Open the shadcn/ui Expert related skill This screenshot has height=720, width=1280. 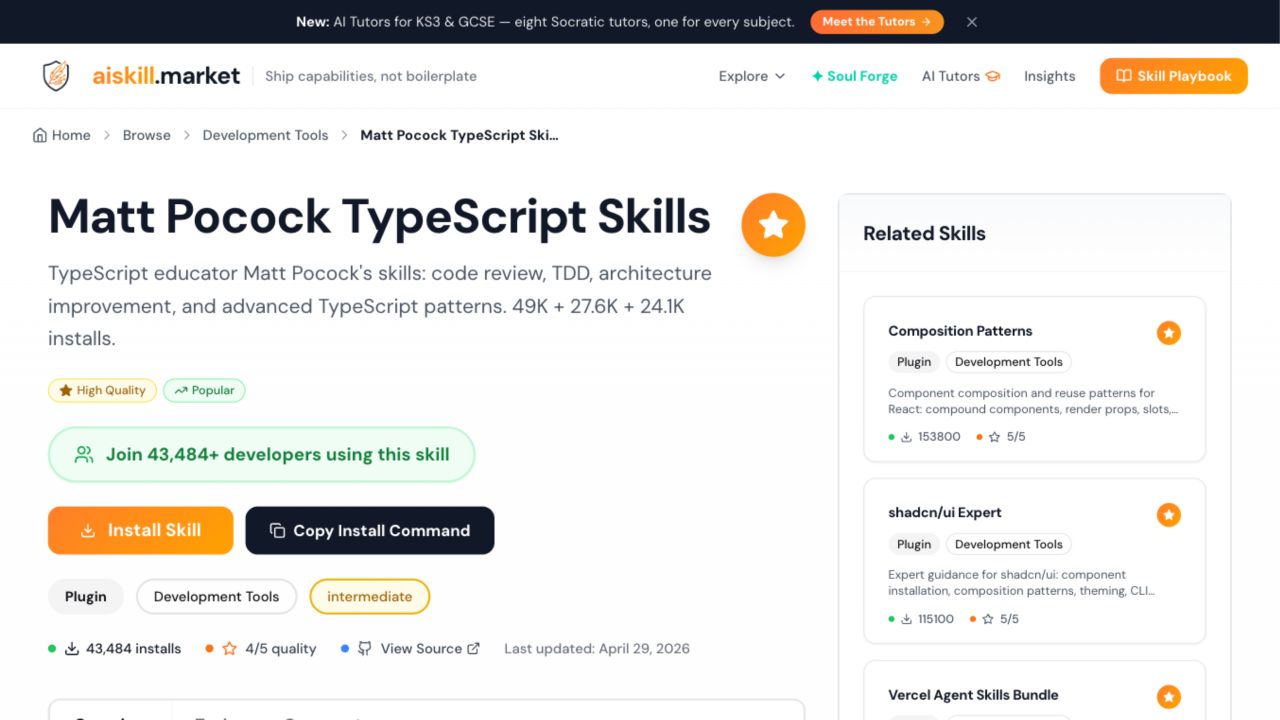[1035, 561]
